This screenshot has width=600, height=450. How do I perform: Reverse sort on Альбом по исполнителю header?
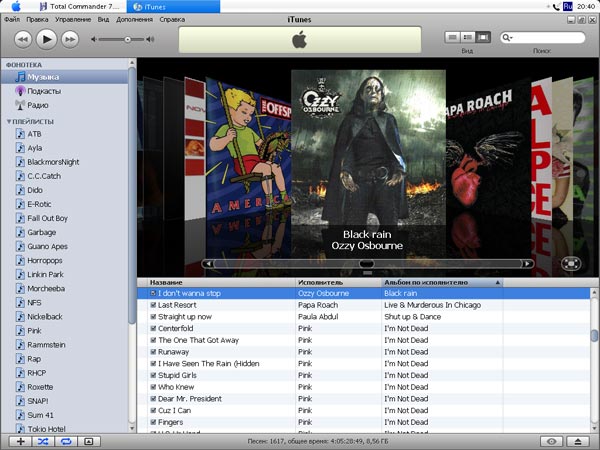(x=442, y=282)
